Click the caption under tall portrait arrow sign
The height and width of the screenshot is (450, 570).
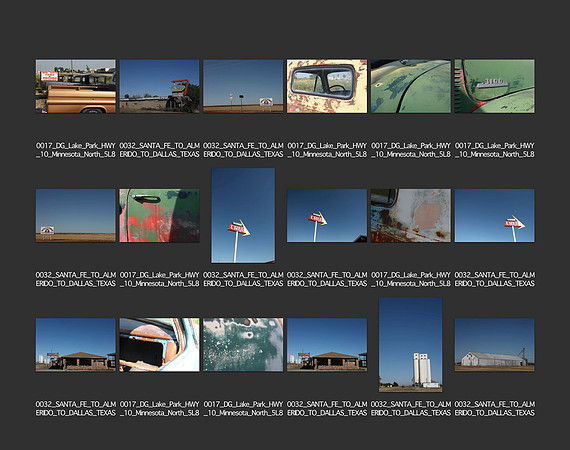243,279
